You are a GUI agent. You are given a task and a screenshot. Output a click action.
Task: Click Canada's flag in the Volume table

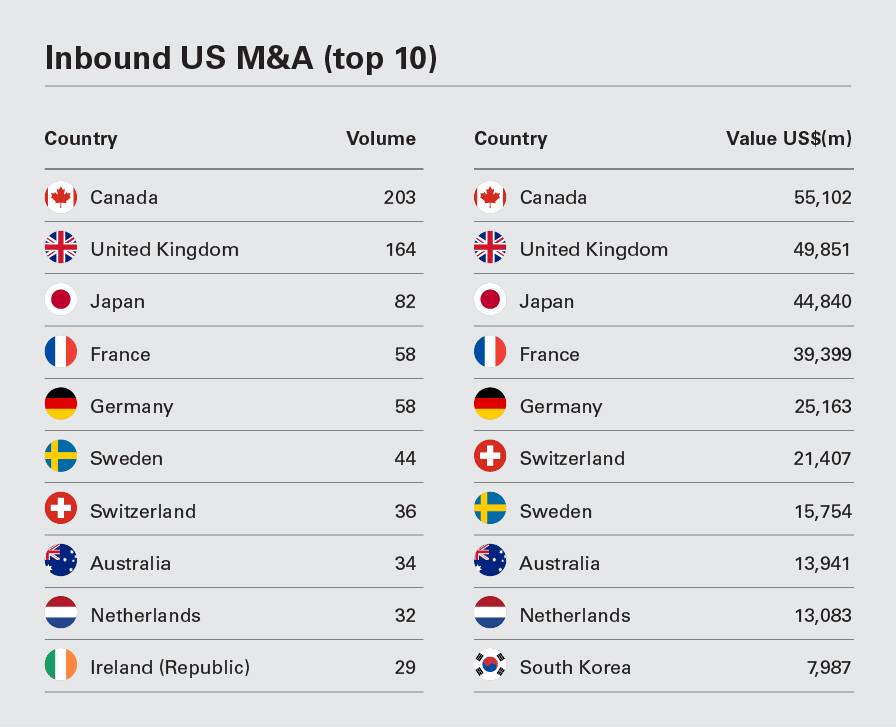(x=61, y=197)
